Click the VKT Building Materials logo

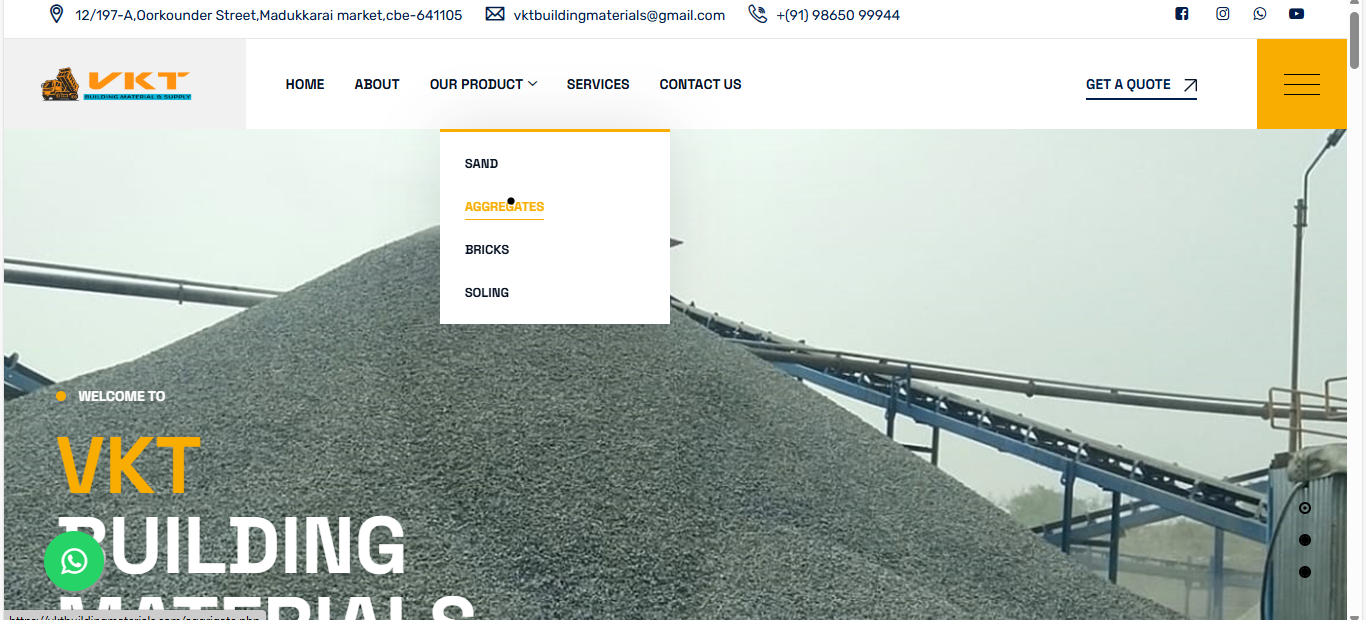click(115, 84)
